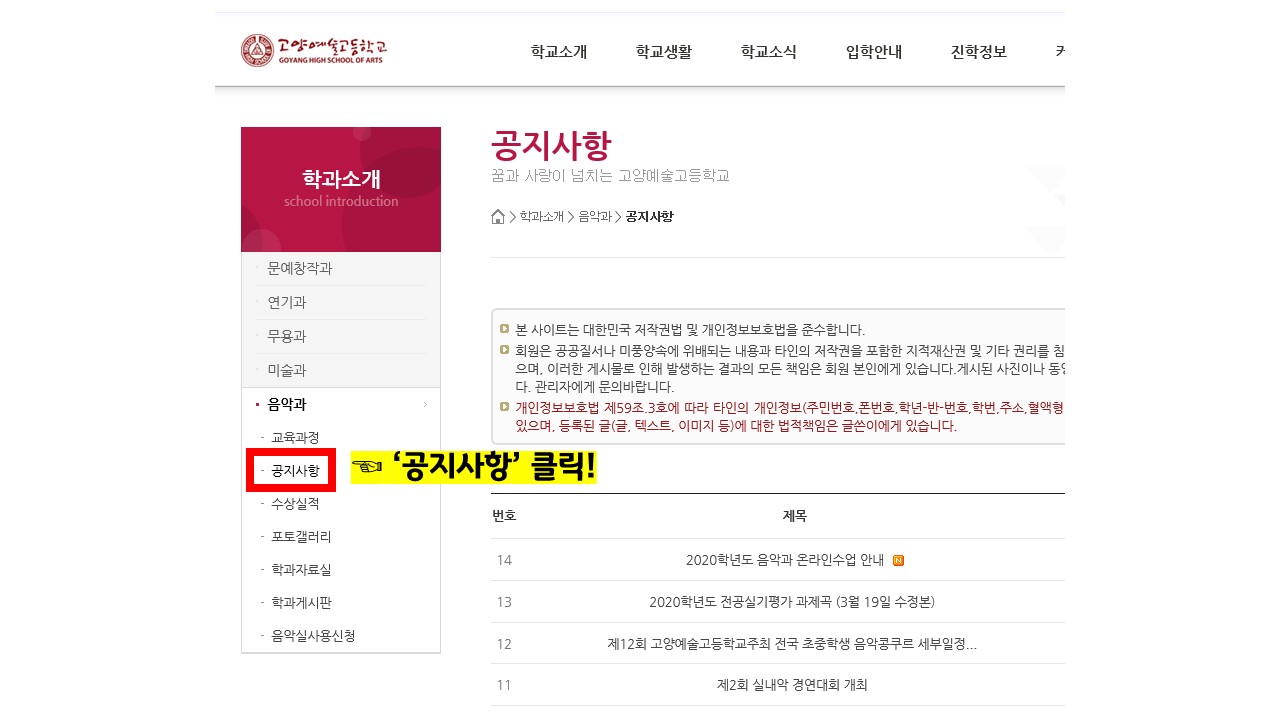This screenshot has height=720, width=1280.
Task: Go to home via breadcrumb house icon
Action: (x=498, y=217)
